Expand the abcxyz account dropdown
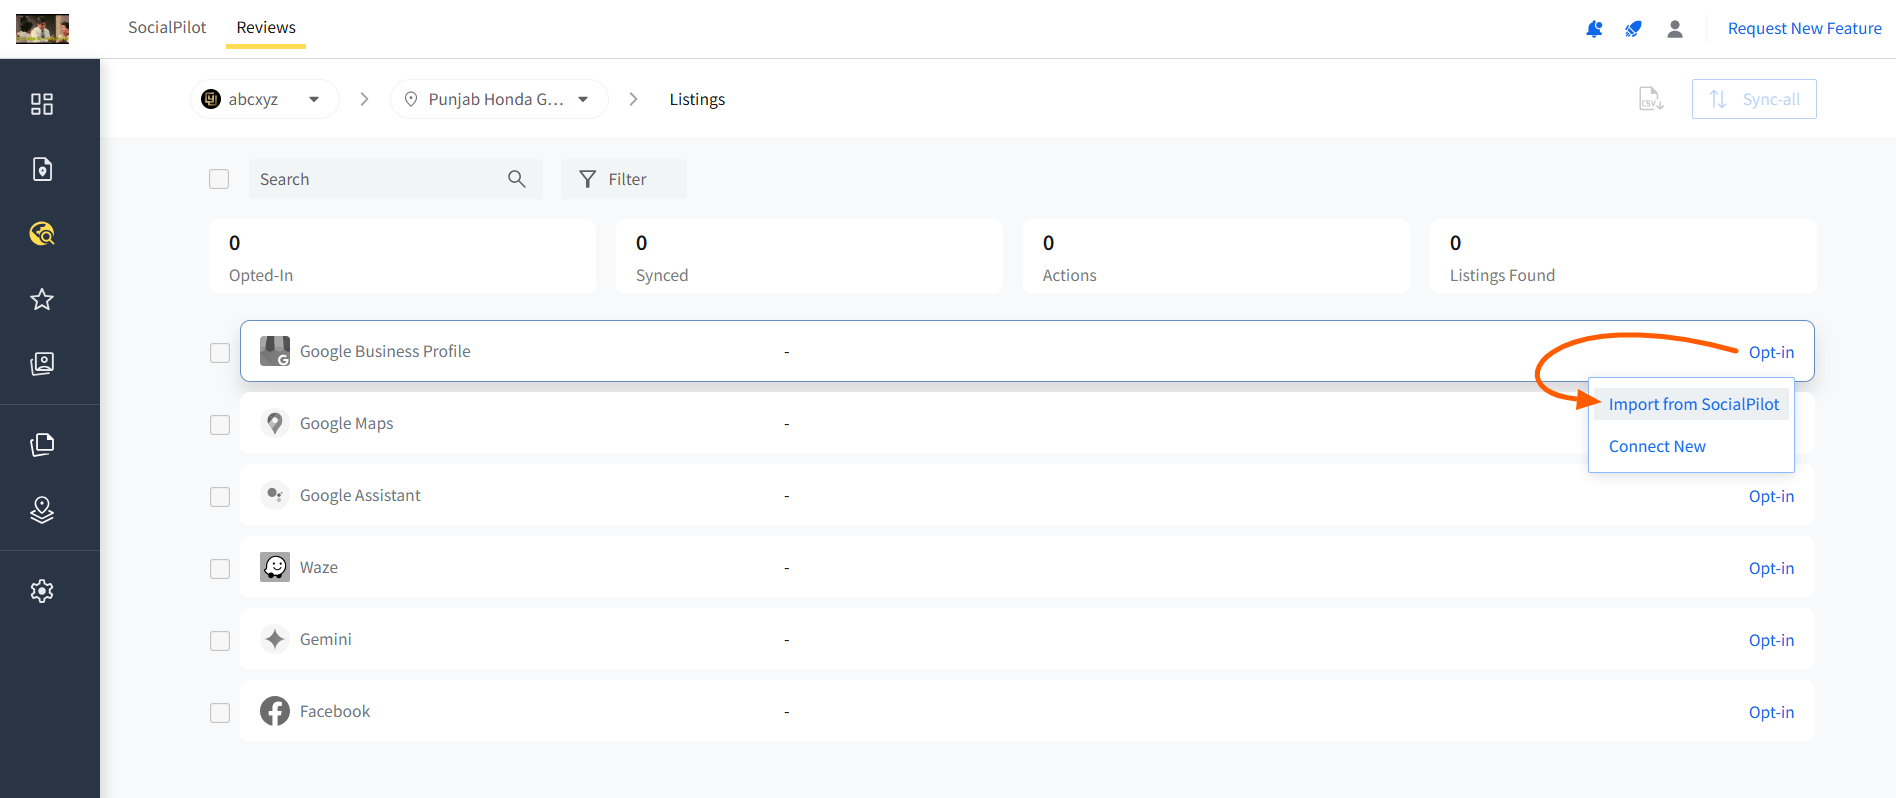This screenshot has height=798, width=1896. click(264, 99)
